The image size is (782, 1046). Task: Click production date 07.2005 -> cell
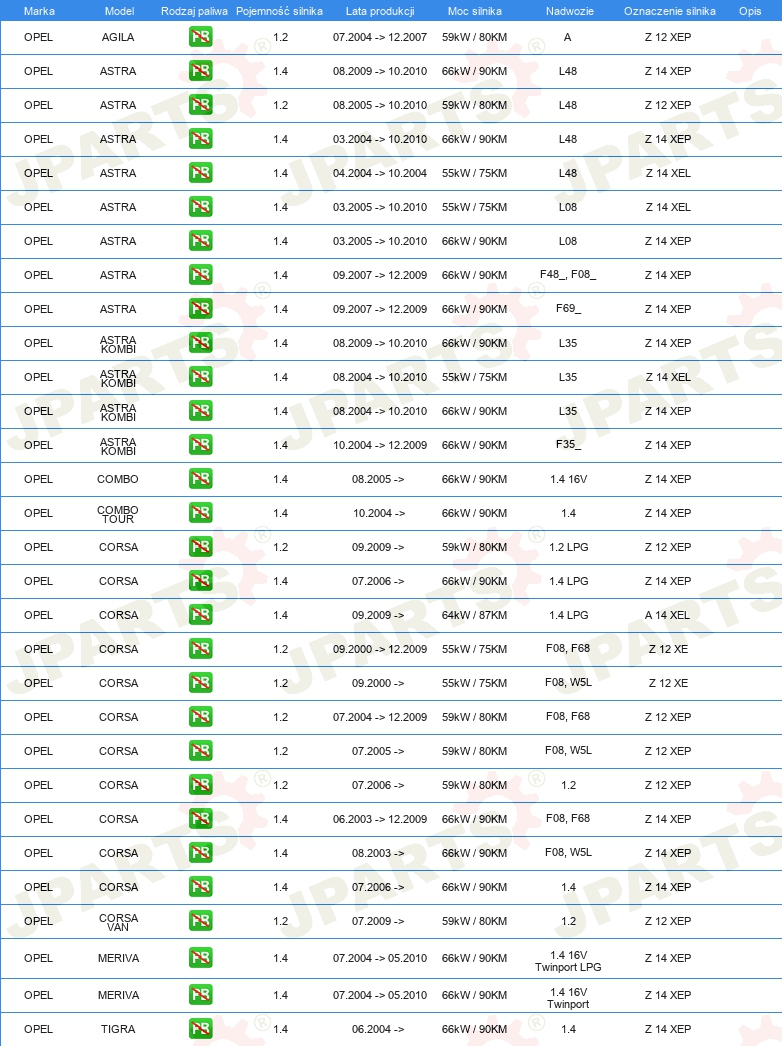[378, 751]
